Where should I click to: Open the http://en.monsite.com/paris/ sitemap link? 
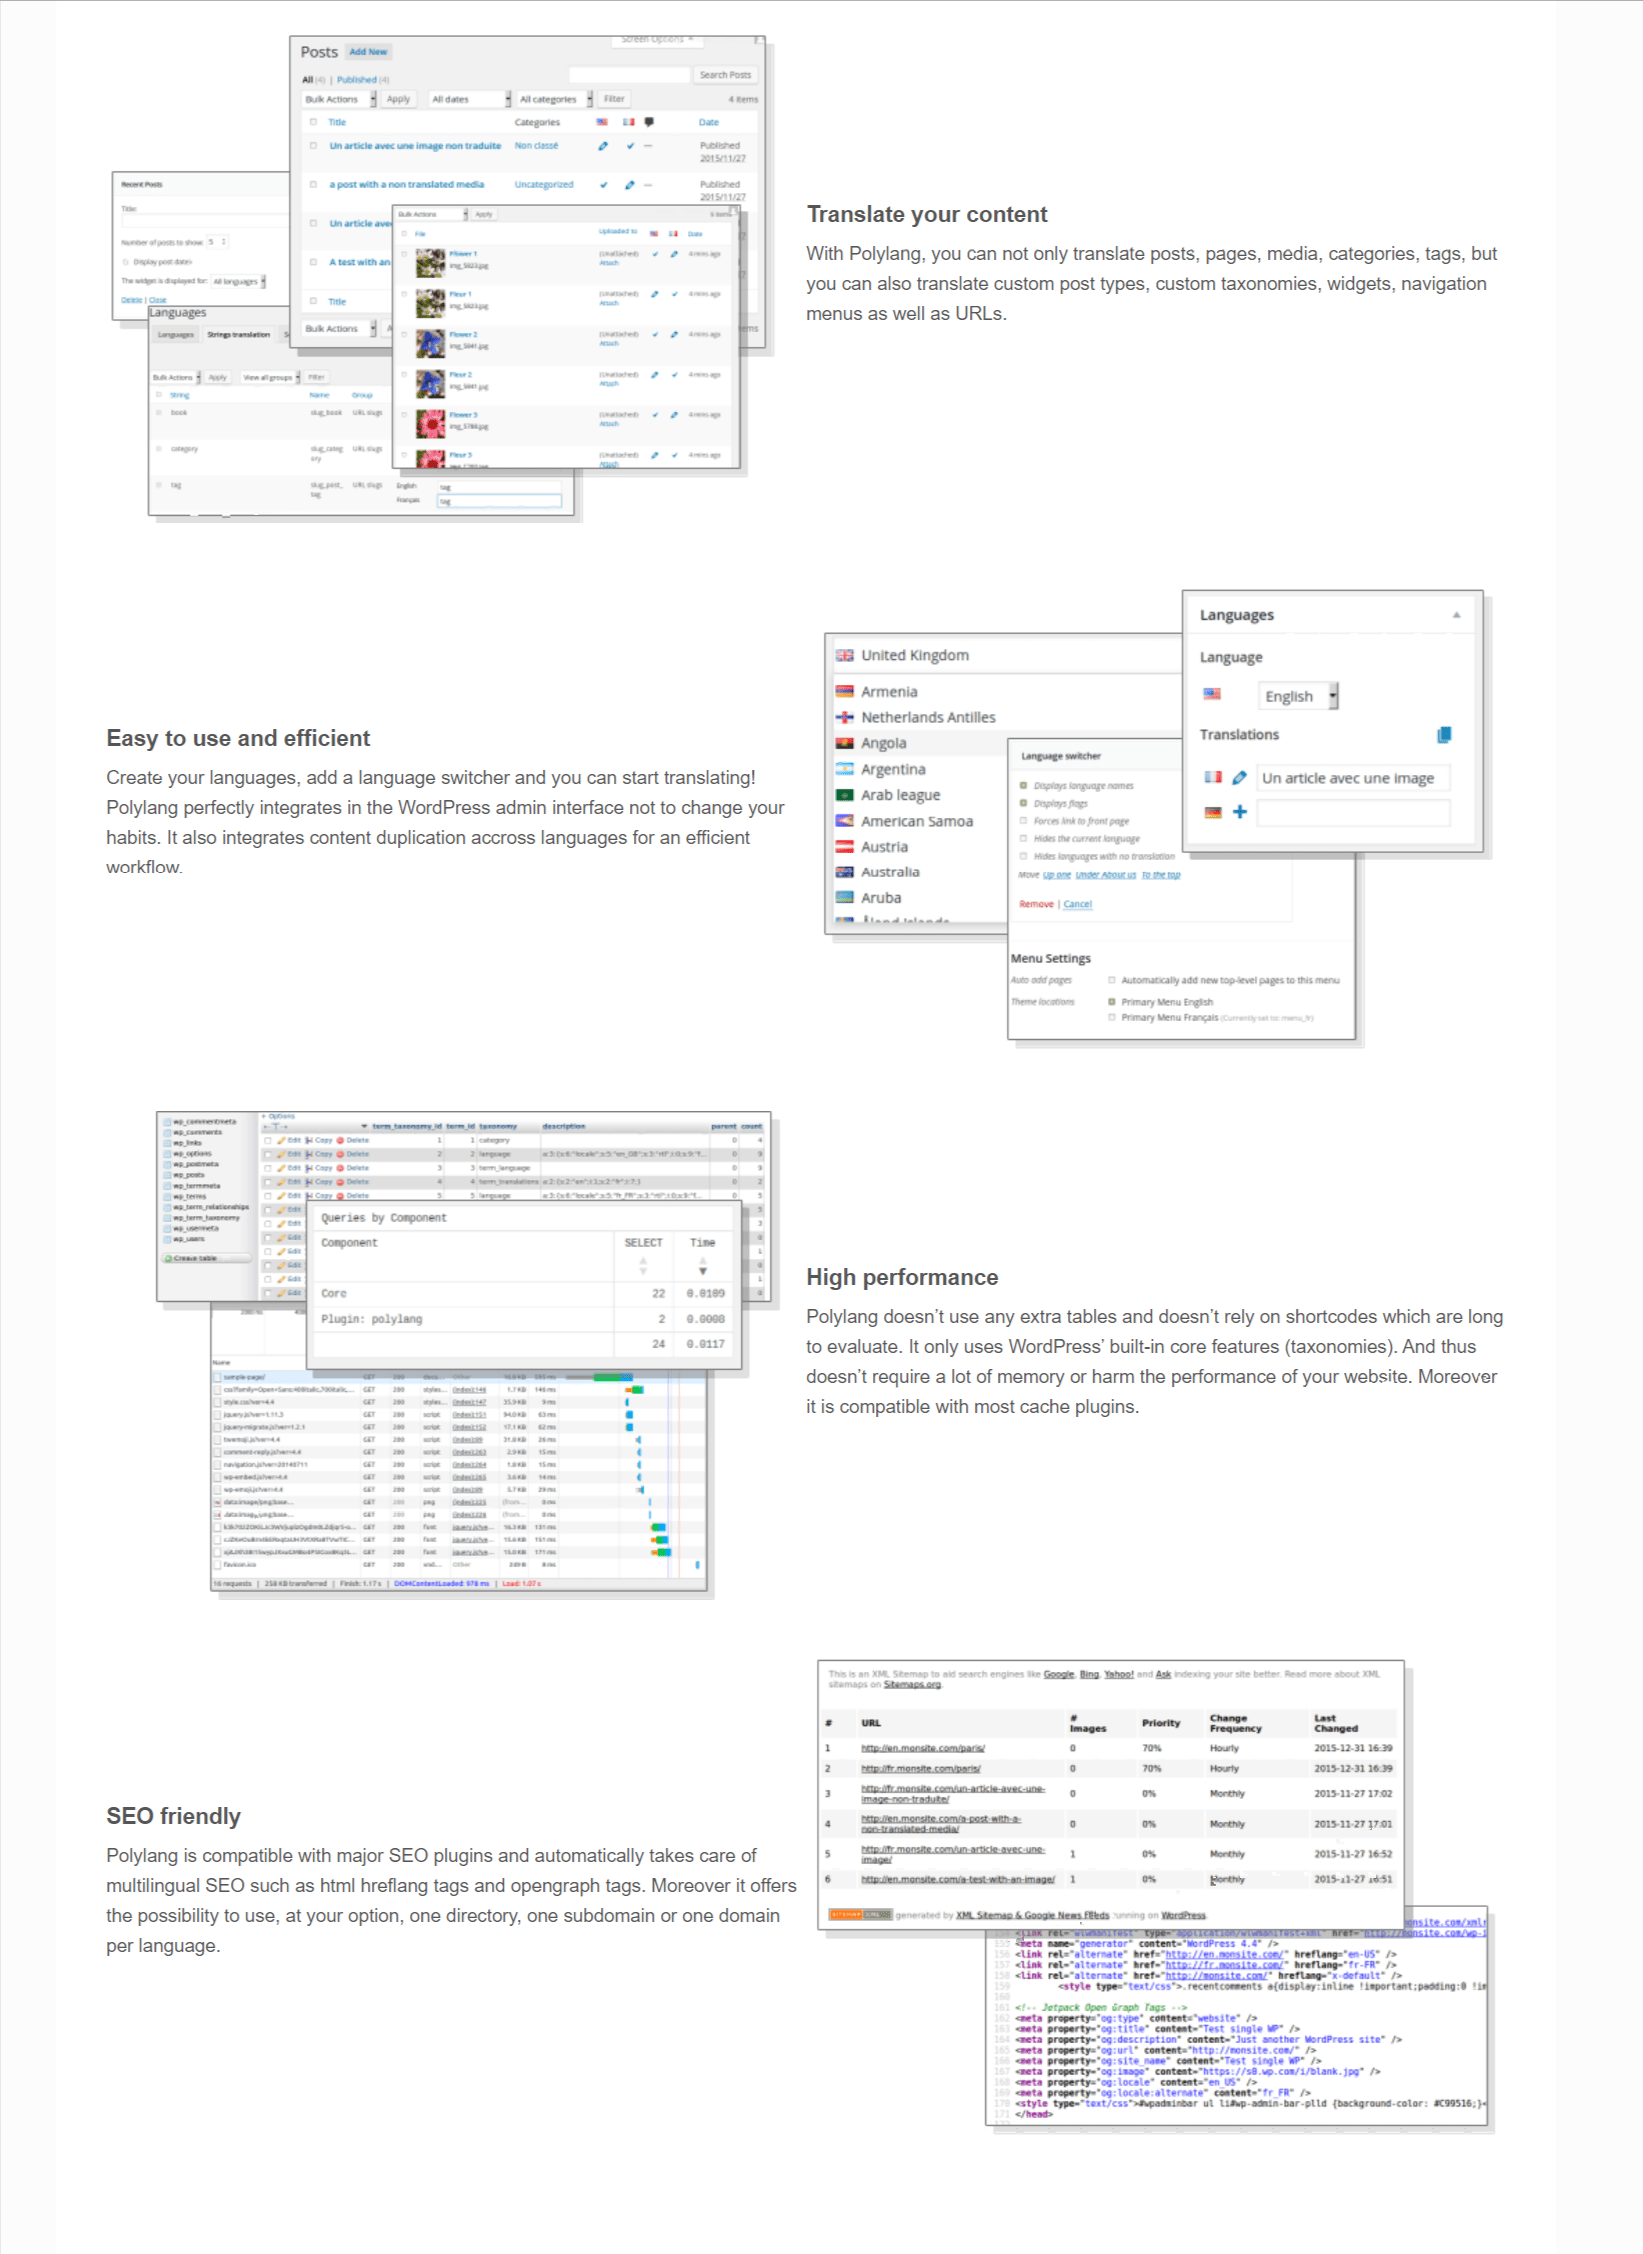922,1748
